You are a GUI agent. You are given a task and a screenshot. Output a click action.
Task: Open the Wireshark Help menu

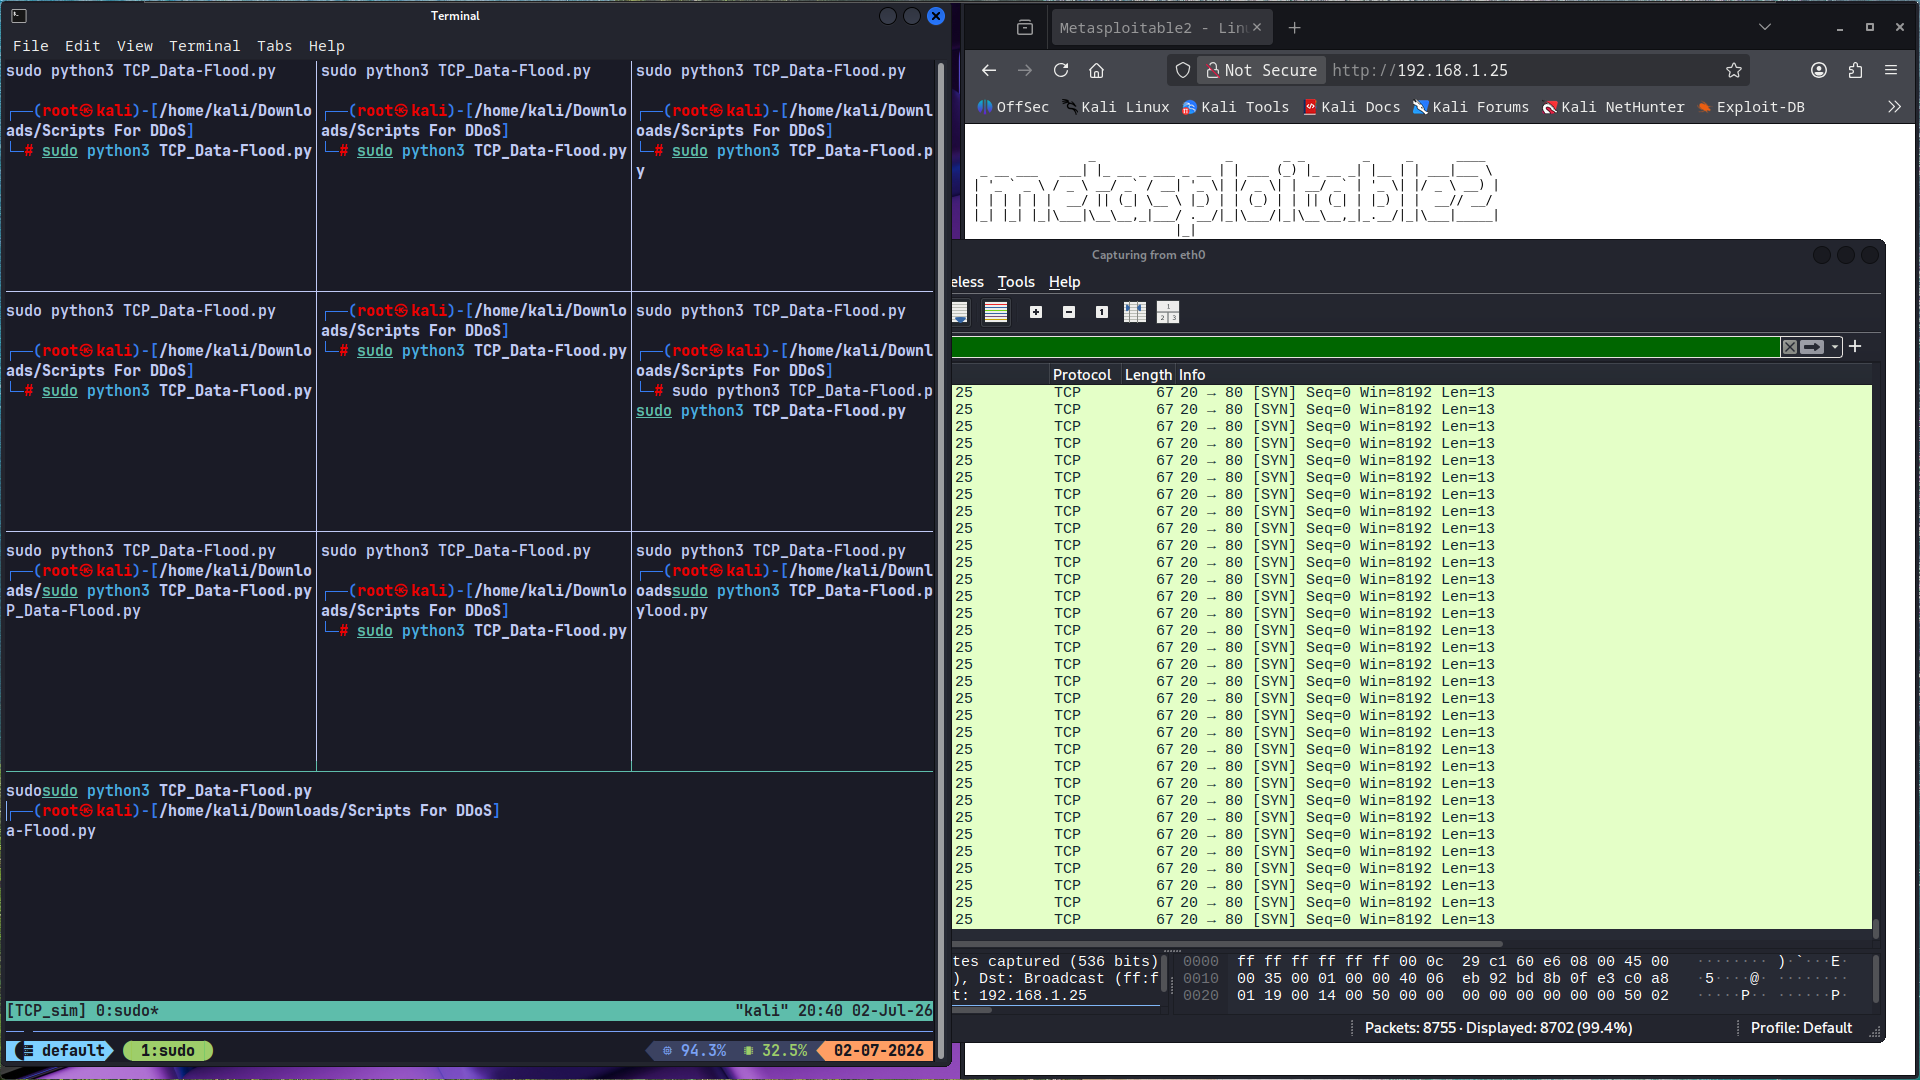[1064, 282]
